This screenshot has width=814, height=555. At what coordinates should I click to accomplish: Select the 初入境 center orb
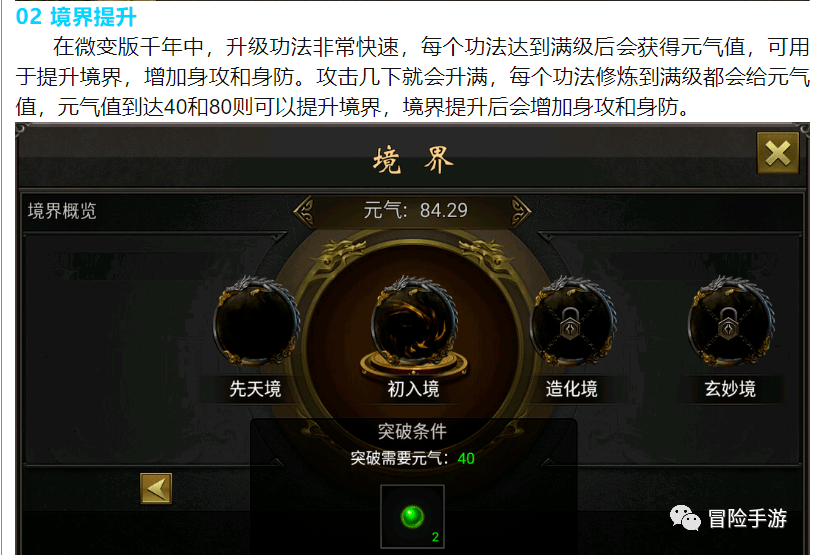(414, 324)
